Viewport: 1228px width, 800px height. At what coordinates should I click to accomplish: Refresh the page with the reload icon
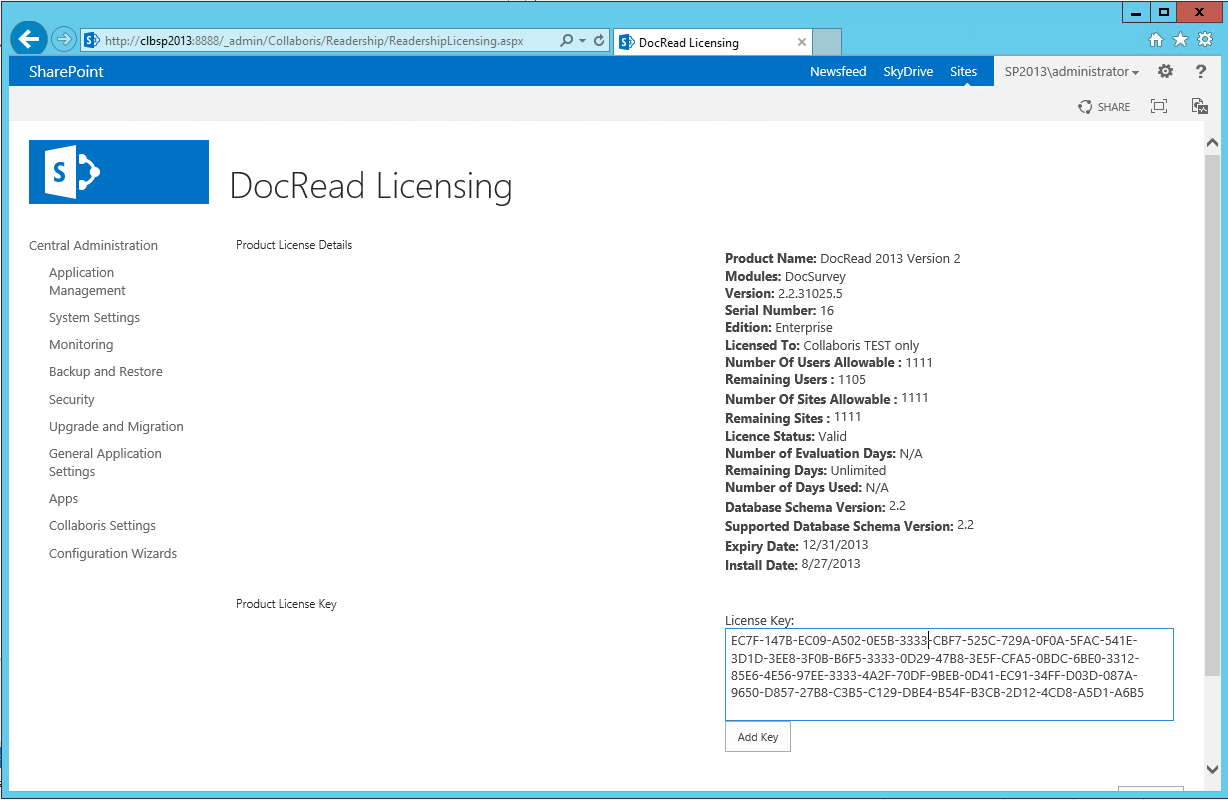pyautogui.click(x=599, y=41)
